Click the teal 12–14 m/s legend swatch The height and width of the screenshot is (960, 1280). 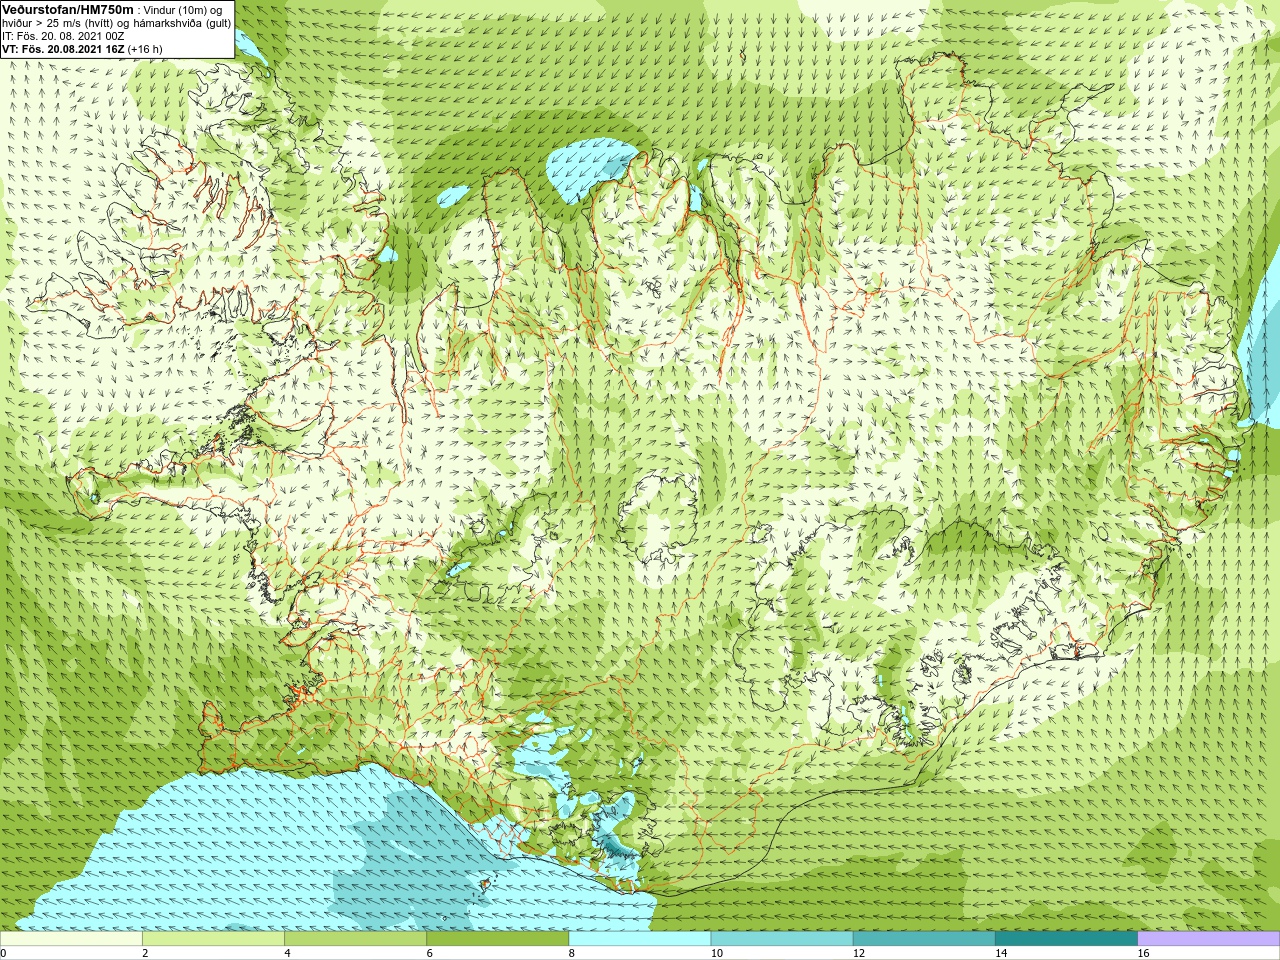coord(923,939)
